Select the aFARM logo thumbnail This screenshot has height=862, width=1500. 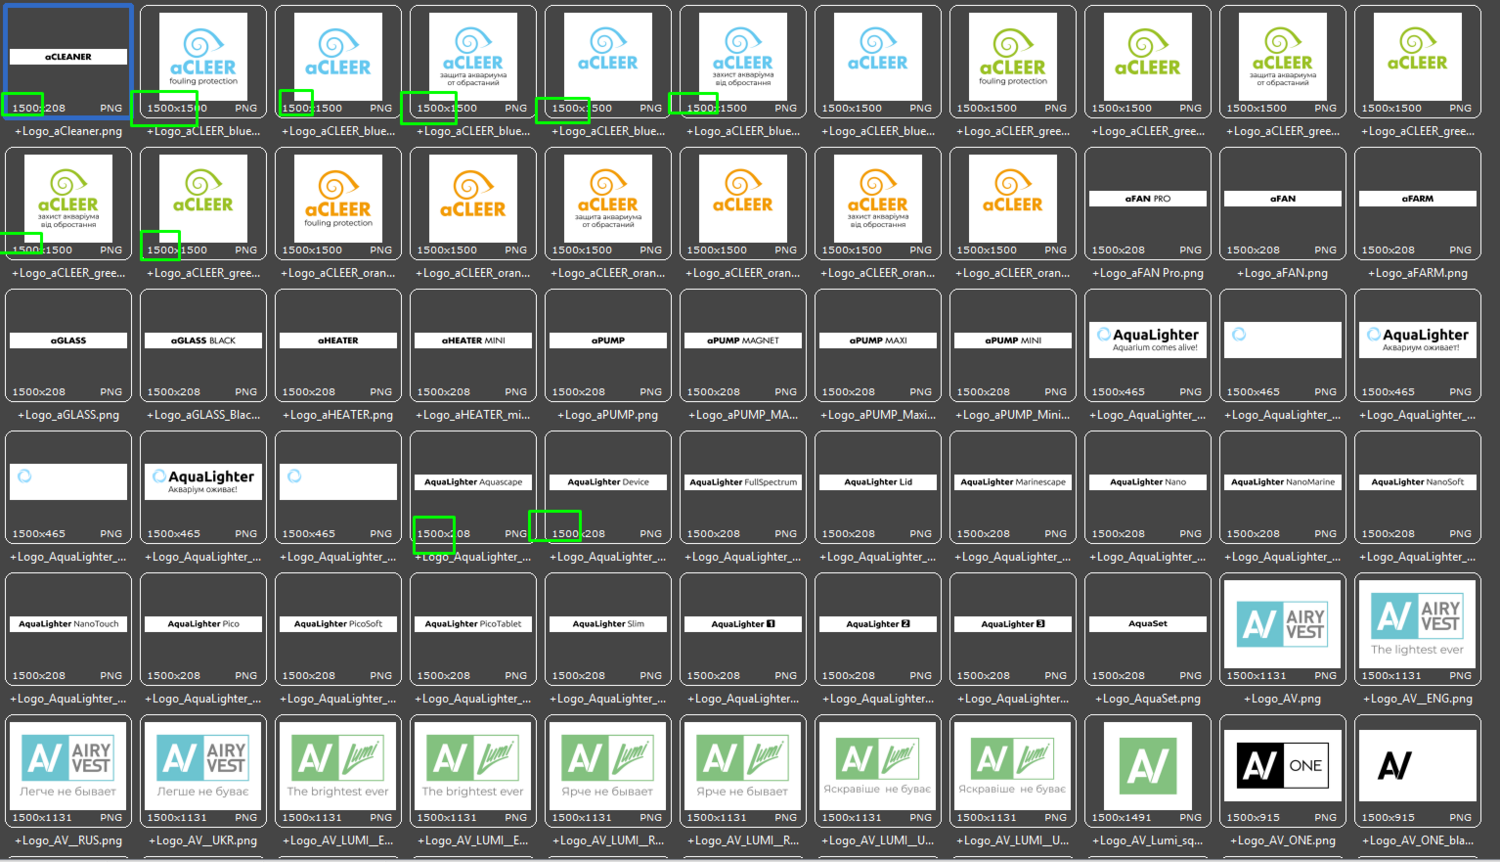pyautogui.click(x=1417, y=203)
